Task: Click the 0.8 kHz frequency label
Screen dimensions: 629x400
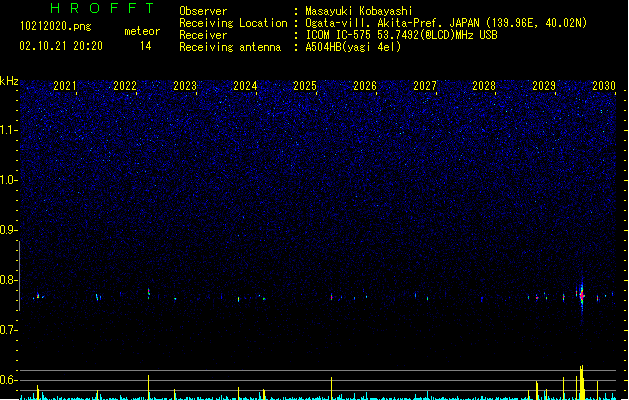Action: tap(8, 280)
